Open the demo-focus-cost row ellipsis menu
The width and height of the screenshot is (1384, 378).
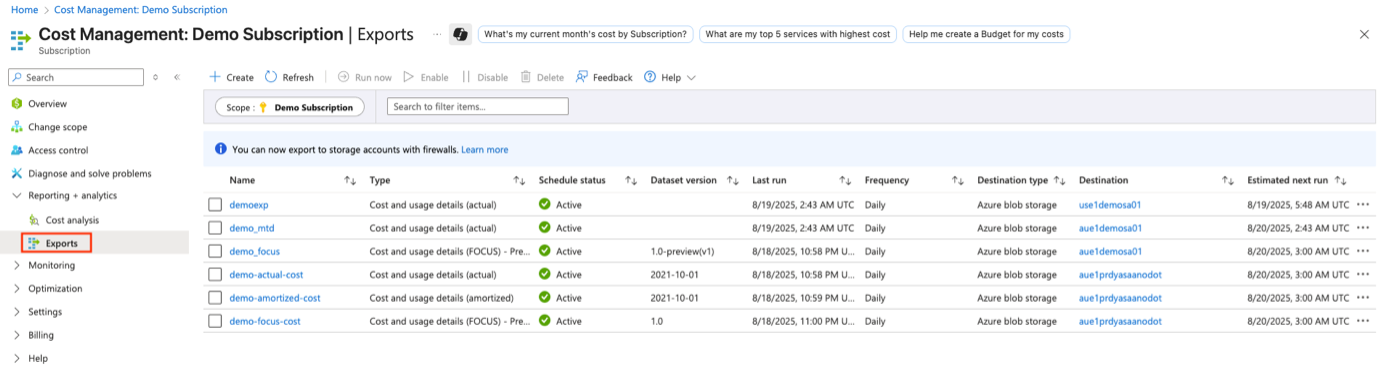[x=1363, y=321]
